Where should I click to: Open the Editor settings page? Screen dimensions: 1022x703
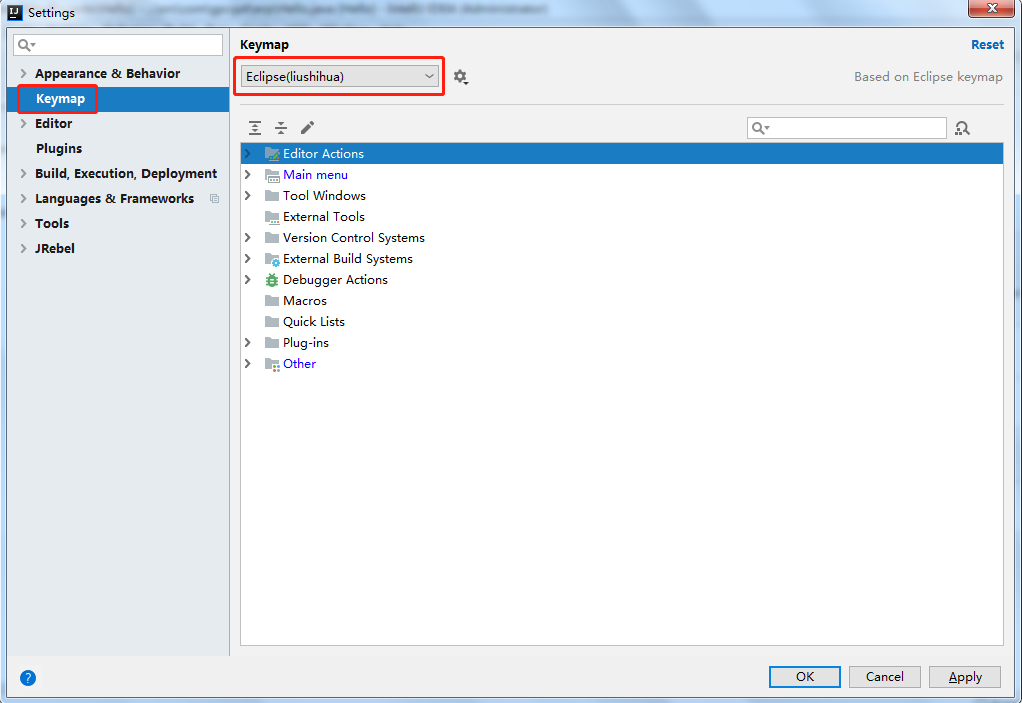point(53,124)
